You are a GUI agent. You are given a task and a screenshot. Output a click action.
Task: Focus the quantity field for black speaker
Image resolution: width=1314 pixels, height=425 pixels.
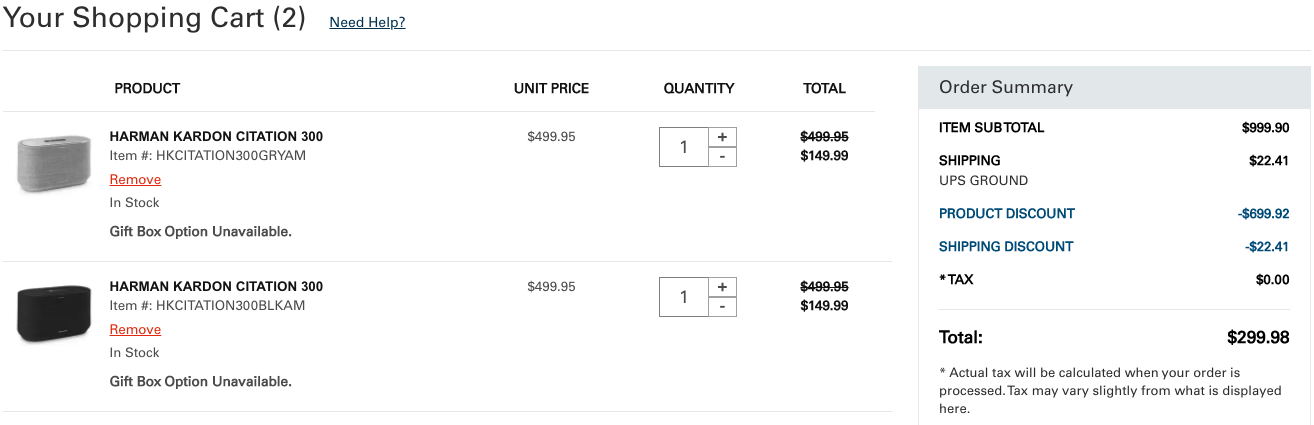point(684,297)
